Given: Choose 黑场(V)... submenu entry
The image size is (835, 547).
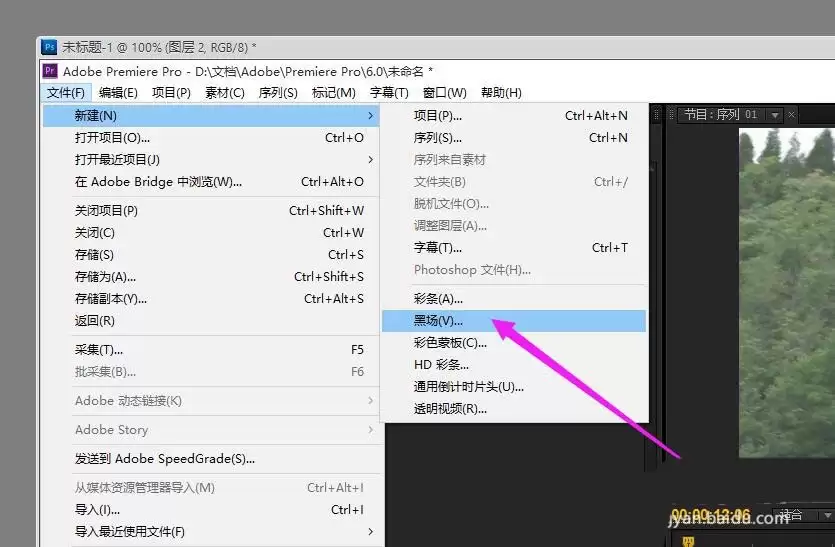Looking at the screenshot, I should (x=514, y=321).
